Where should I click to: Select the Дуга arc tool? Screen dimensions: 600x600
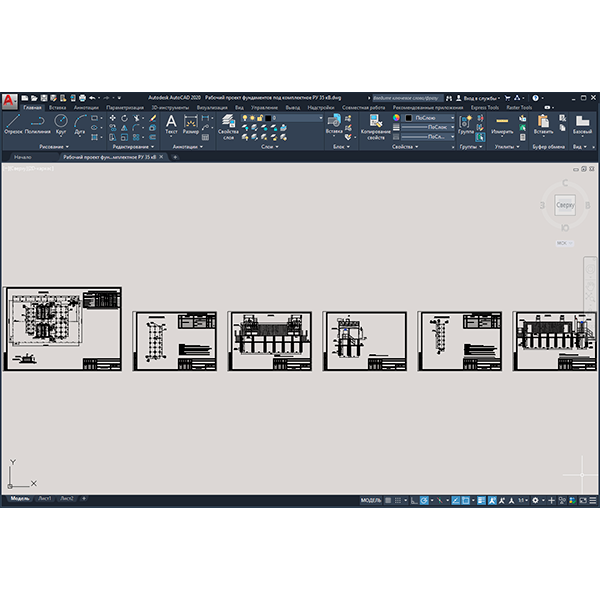pos(80,124)
